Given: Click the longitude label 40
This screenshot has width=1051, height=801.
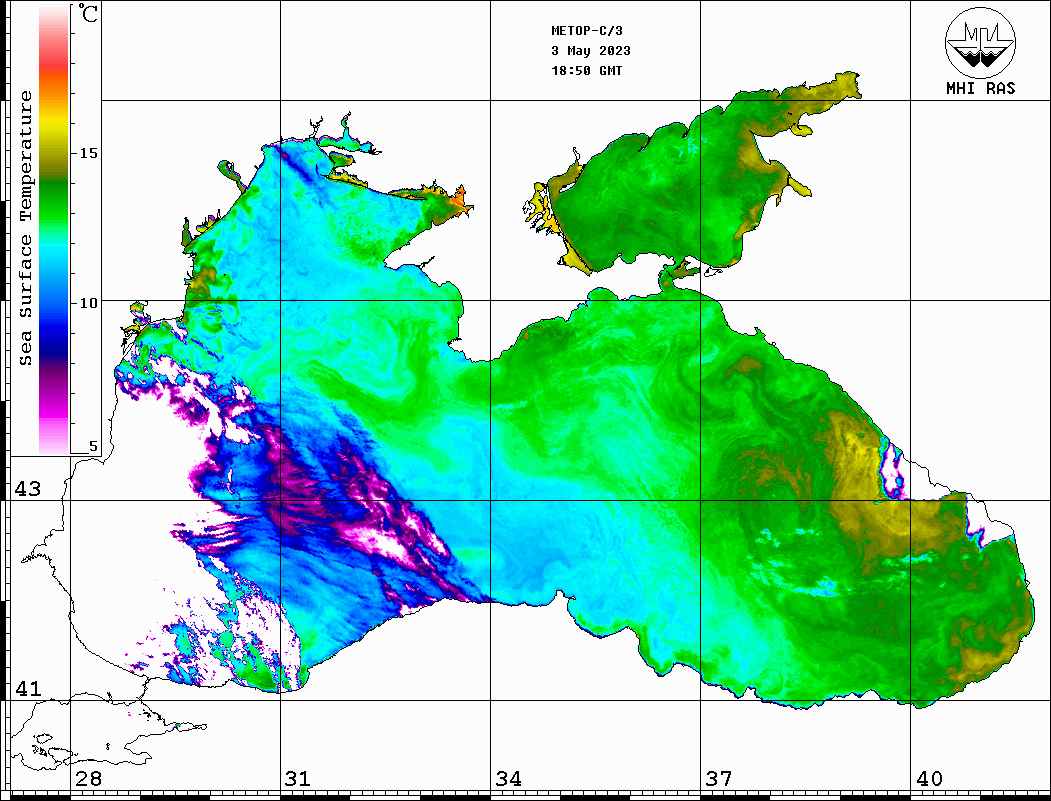Looking at the screenshot, I should pos(929,779).
